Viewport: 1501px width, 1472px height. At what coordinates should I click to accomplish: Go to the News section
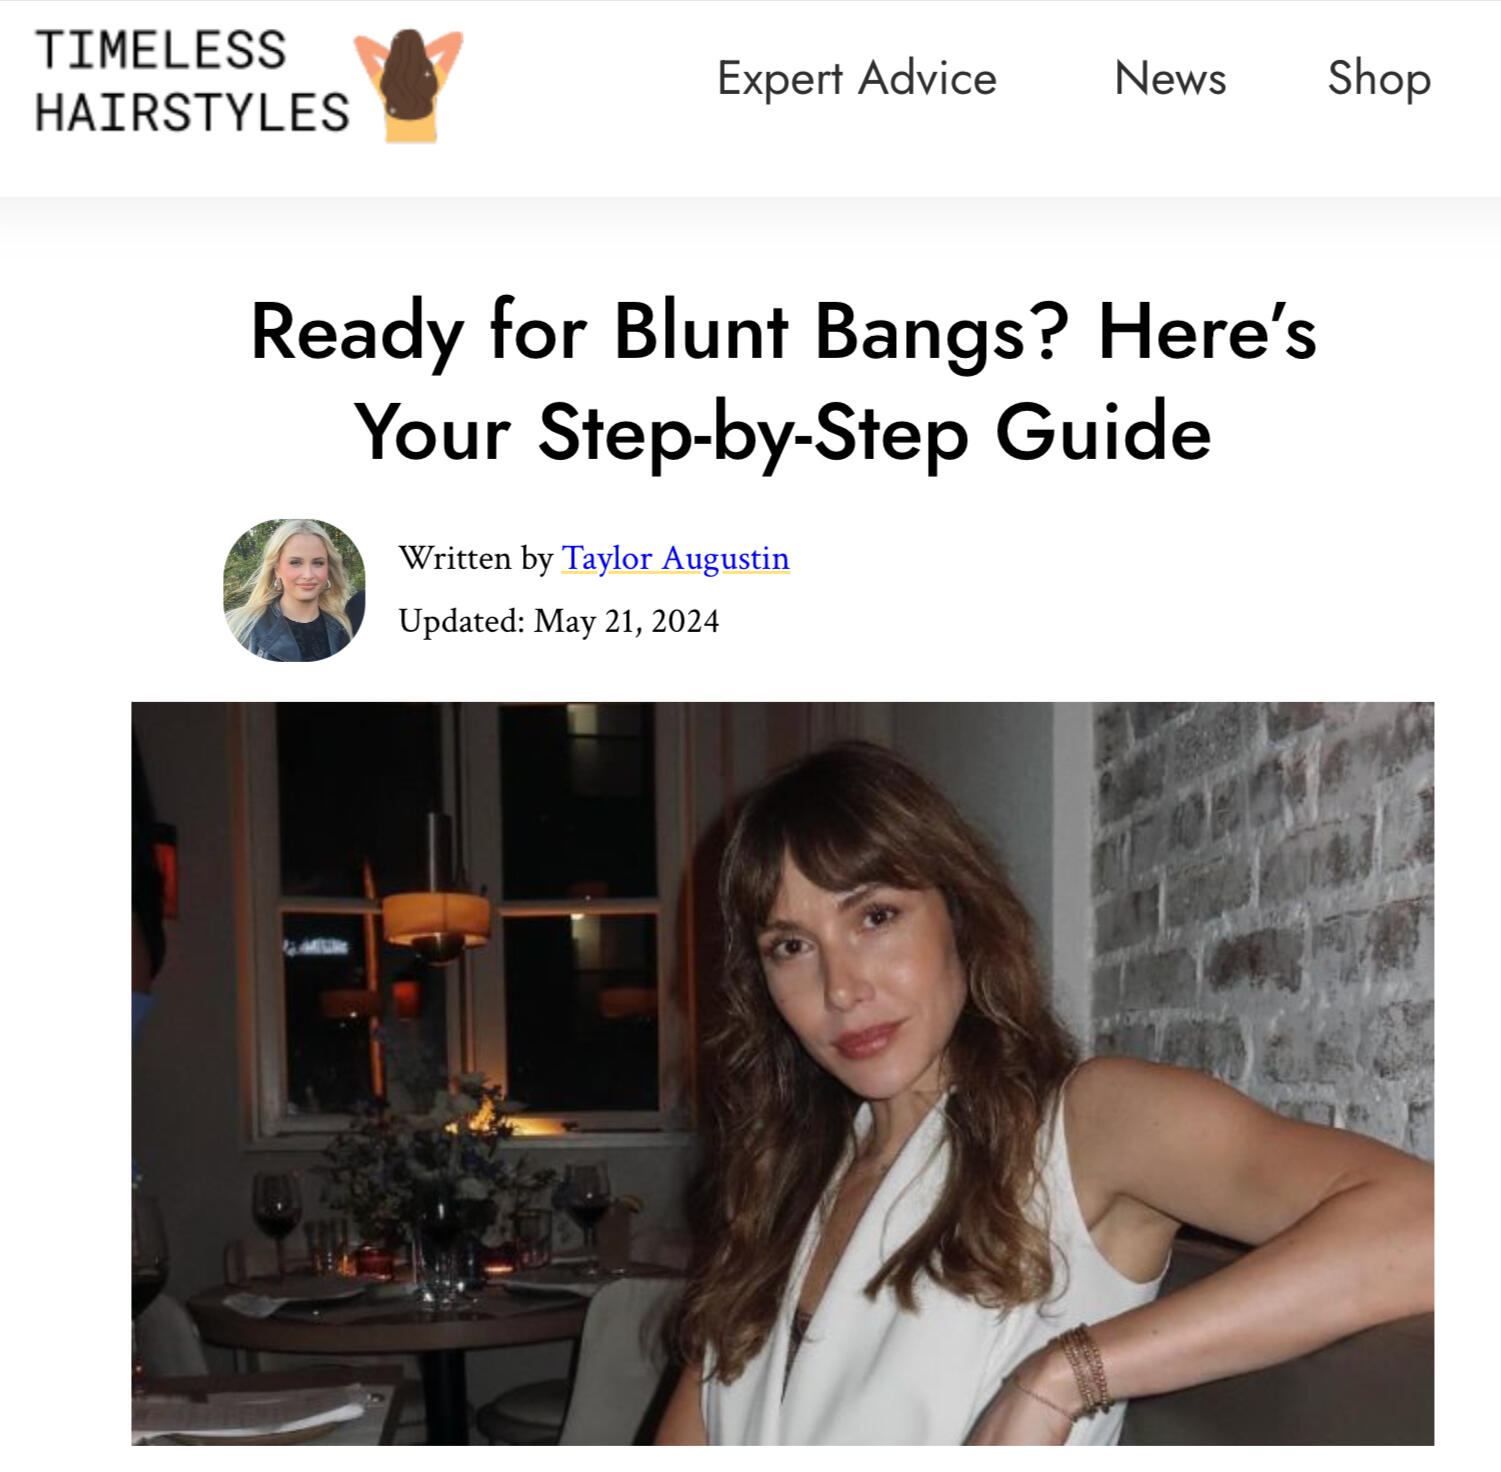[1170, 78]
